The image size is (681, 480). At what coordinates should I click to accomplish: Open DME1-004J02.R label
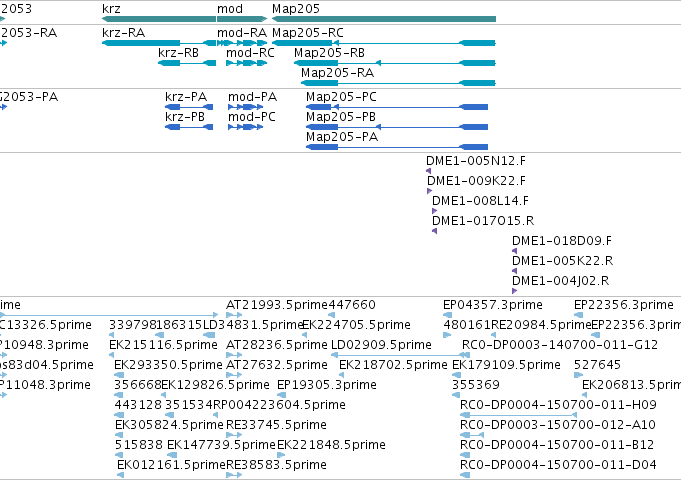click(560, 281)
